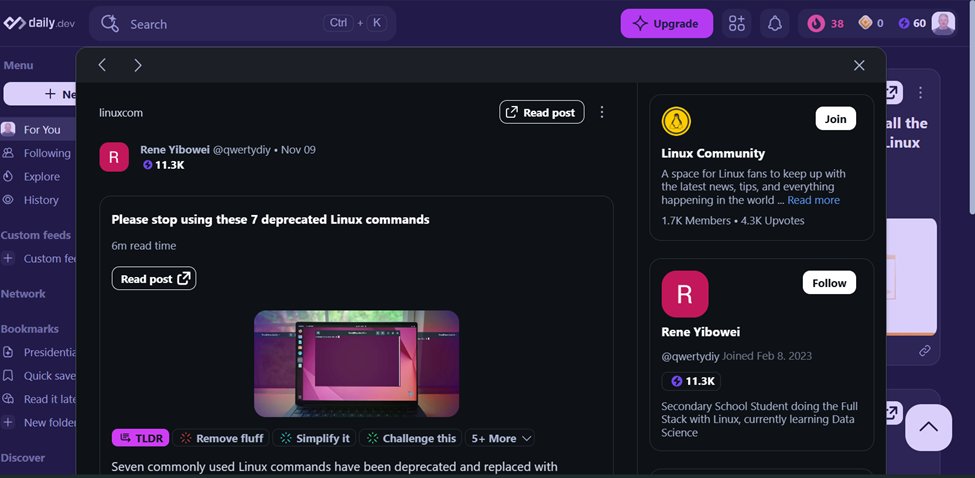Expand the 5+ More dropdown

(x=500, y=438)
